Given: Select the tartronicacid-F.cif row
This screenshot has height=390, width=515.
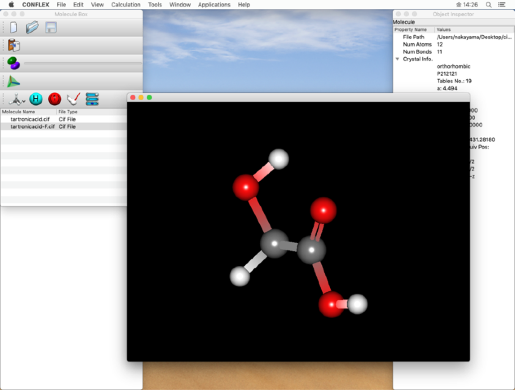Looking at the screenshot, I should click(x=64, y=127).
